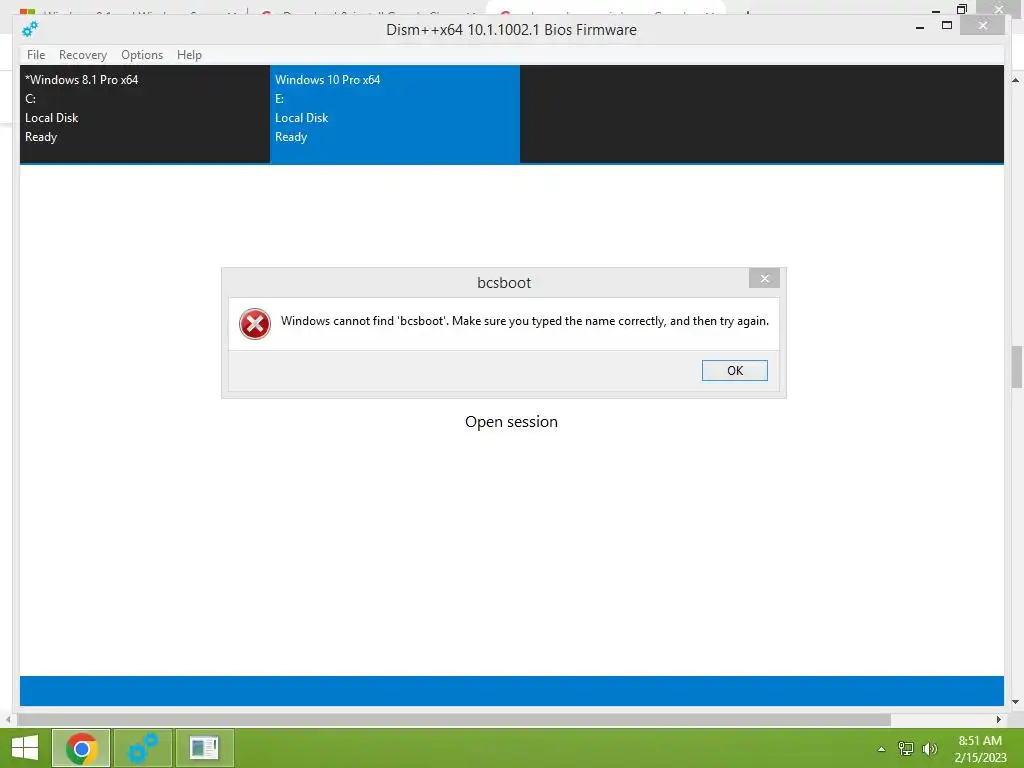
Task: Click OK in the bcsboot error dialog
Action: coord(735,370)
